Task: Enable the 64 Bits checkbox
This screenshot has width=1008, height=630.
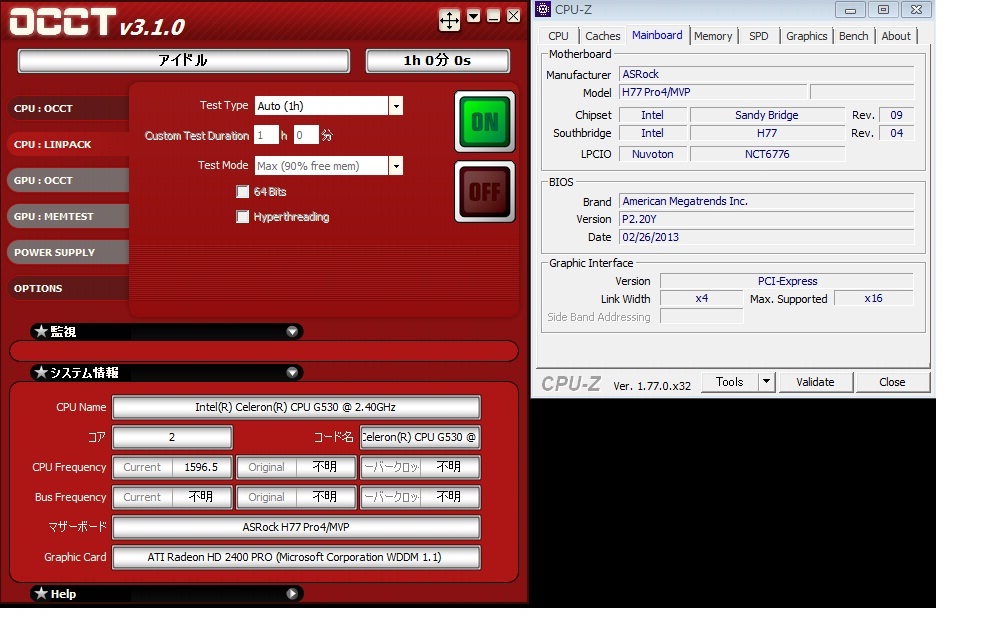Action: 242,191
